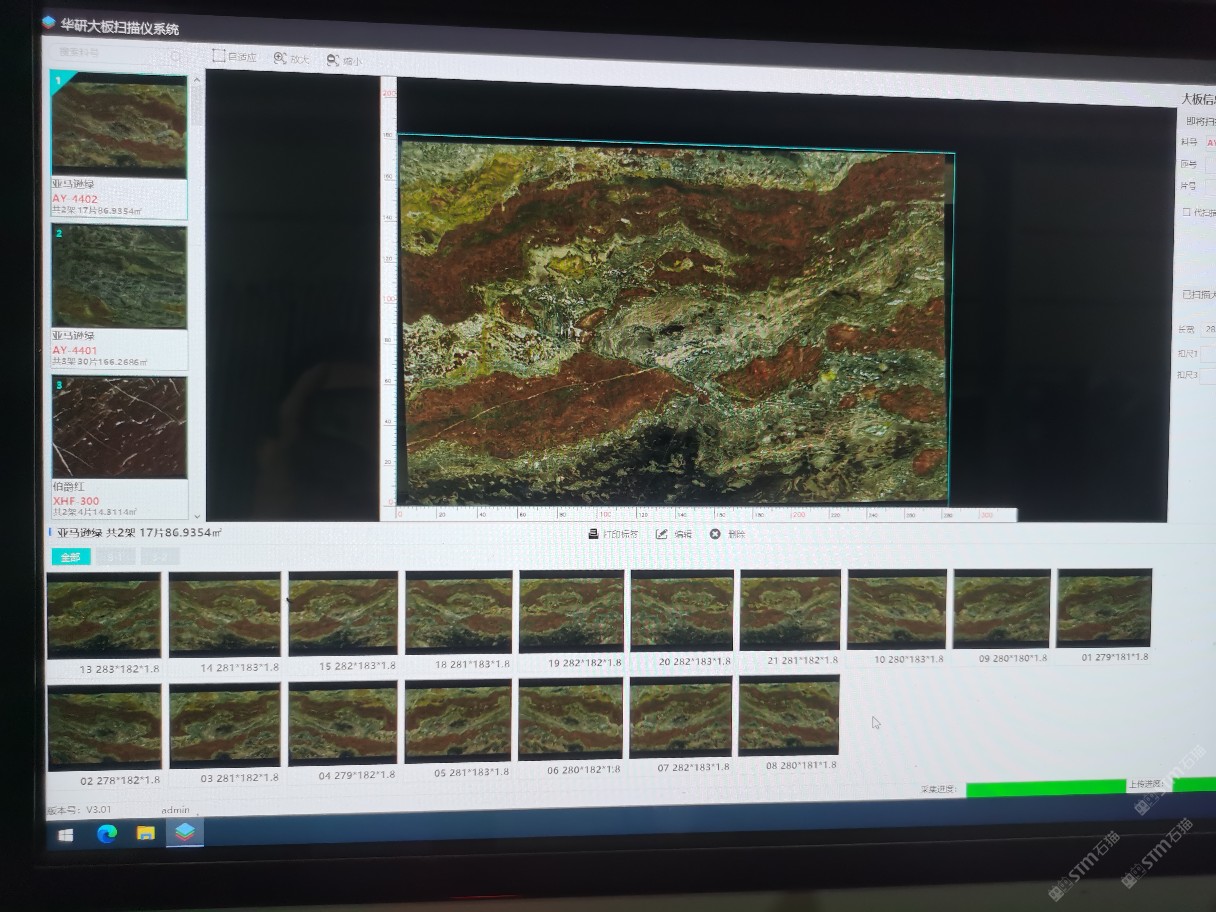Click the 自适应 fit-to-view icon
The width and height of the screenshot is (1216, 912).
click(219, 56)
